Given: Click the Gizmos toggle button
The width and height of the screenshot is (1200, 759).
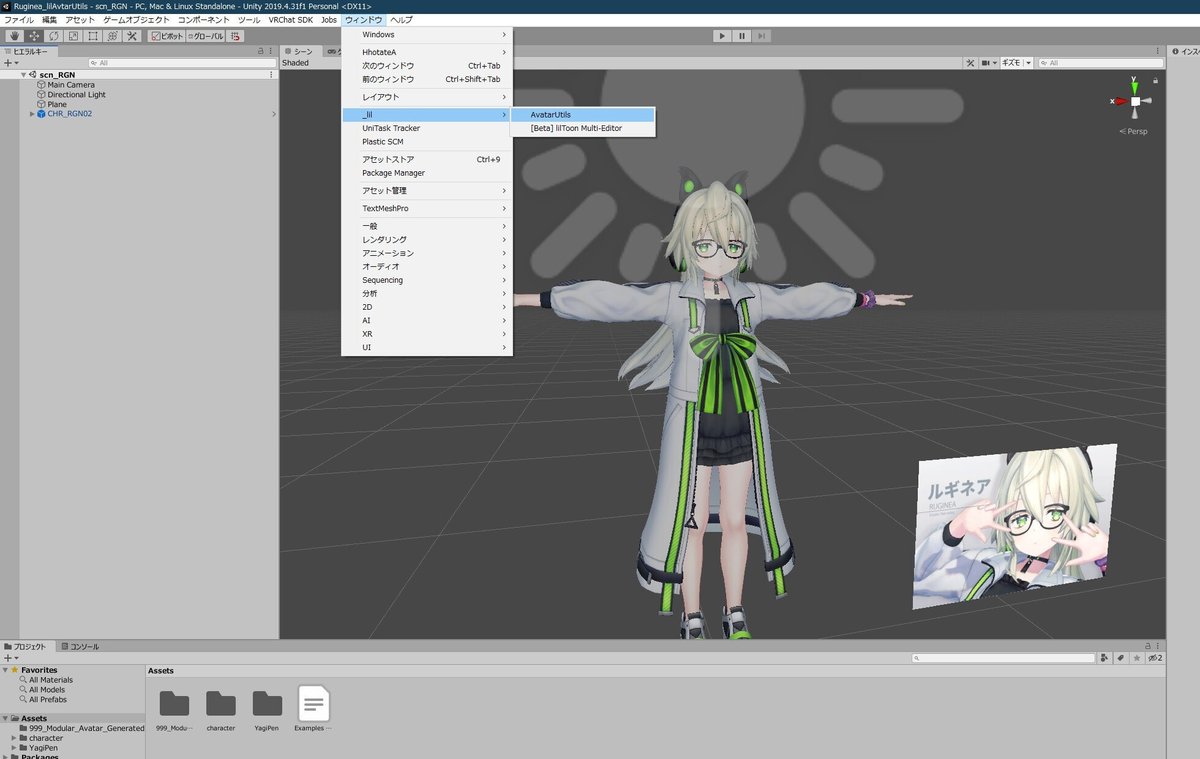Looking at the screenshot, I should [1012, 62].
